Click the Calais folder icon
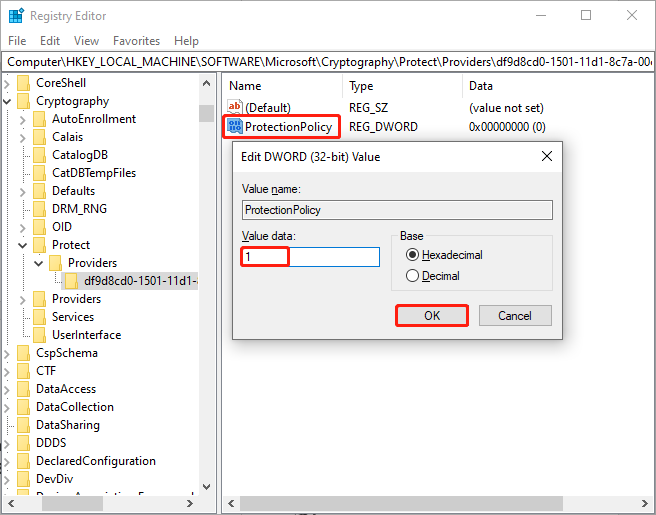Image resolution: width=656 pixels, height=515 pixels. coord(39,137)
